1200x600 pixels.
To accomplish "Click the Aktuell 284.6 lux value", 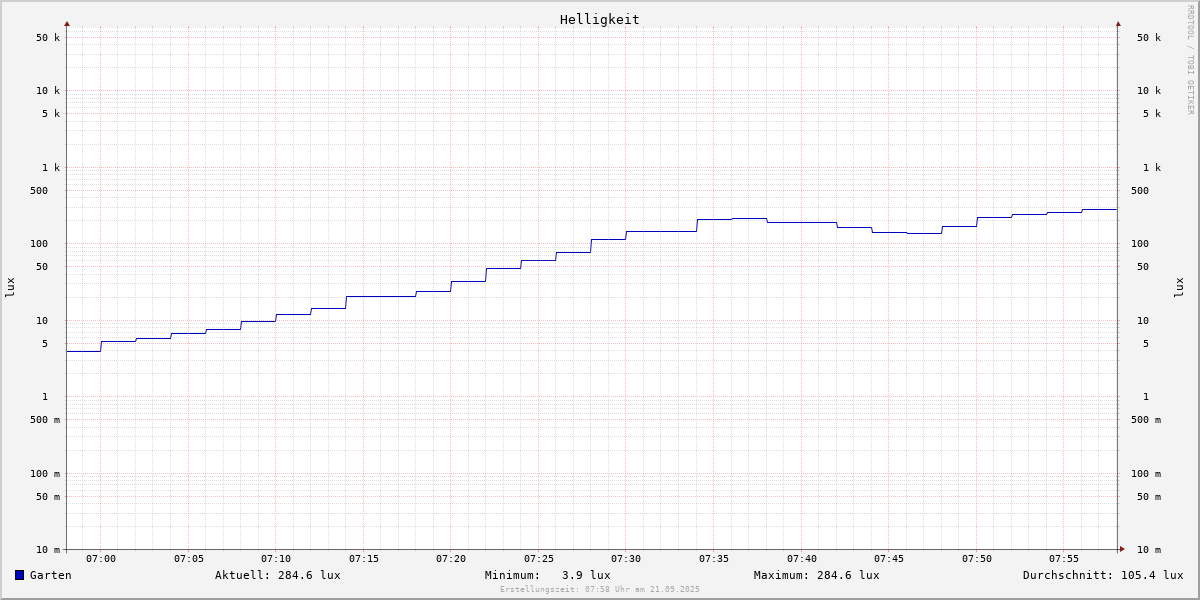I will [277, 575].
